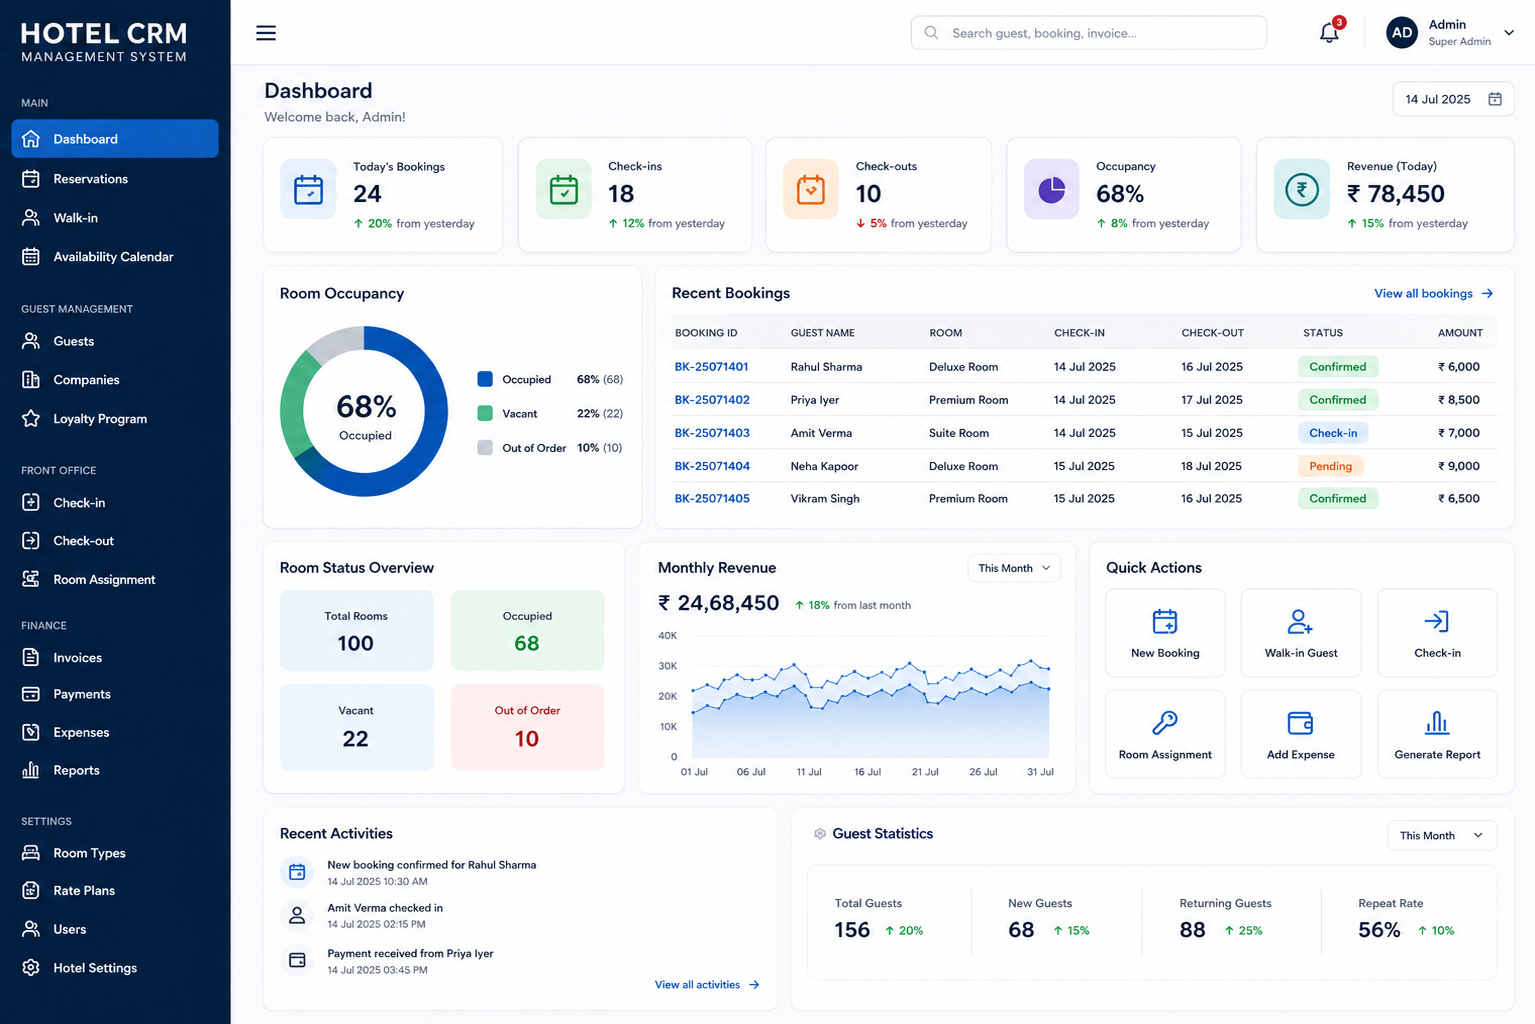This screenshot has height=1024, width=1535.
Task: Click the calendar icon in date picker
Action: pos(1495,99)
